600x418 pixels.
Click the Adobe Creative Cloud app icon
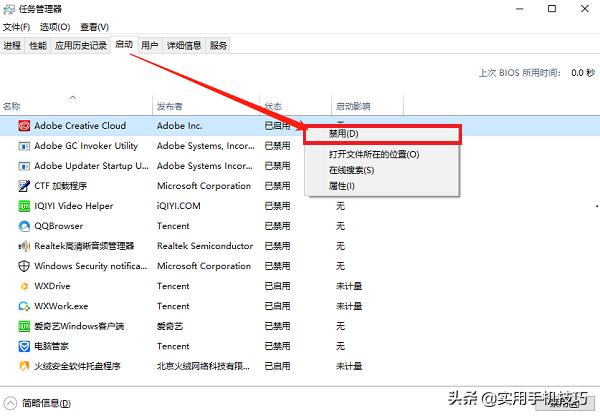tap(24, 126)
